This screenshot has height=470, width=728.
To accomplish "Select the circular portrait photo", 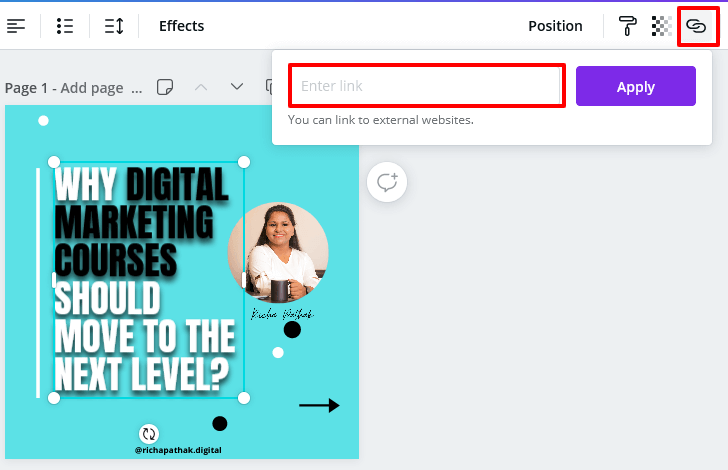I will click(278, 253).
